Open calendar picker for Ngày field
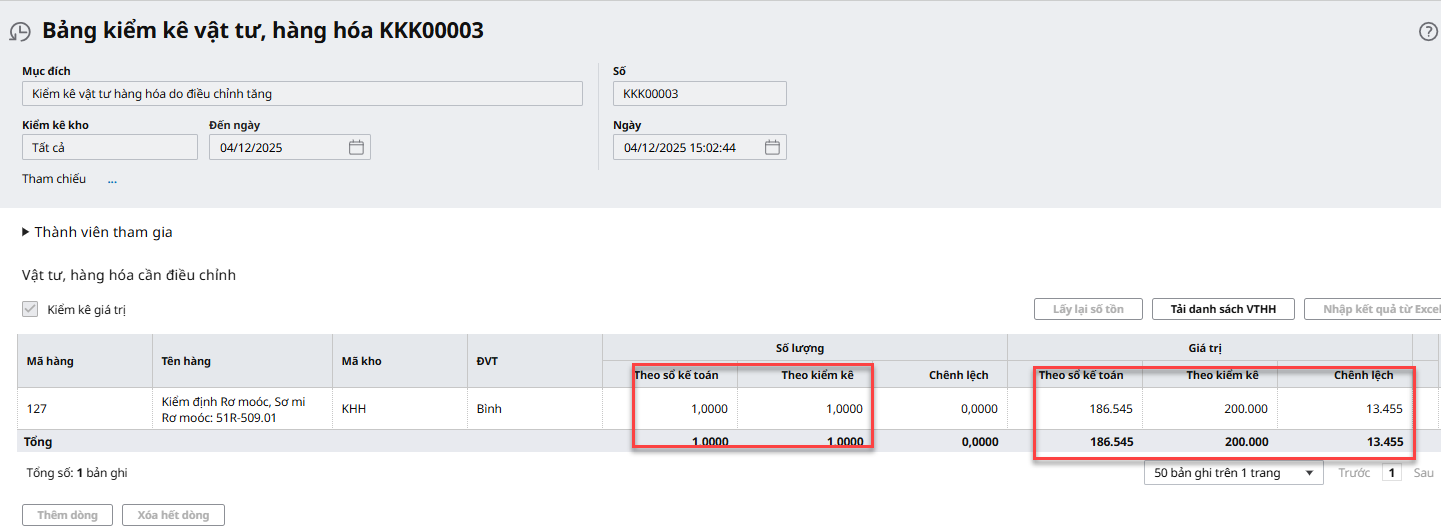 coord(771,148)
